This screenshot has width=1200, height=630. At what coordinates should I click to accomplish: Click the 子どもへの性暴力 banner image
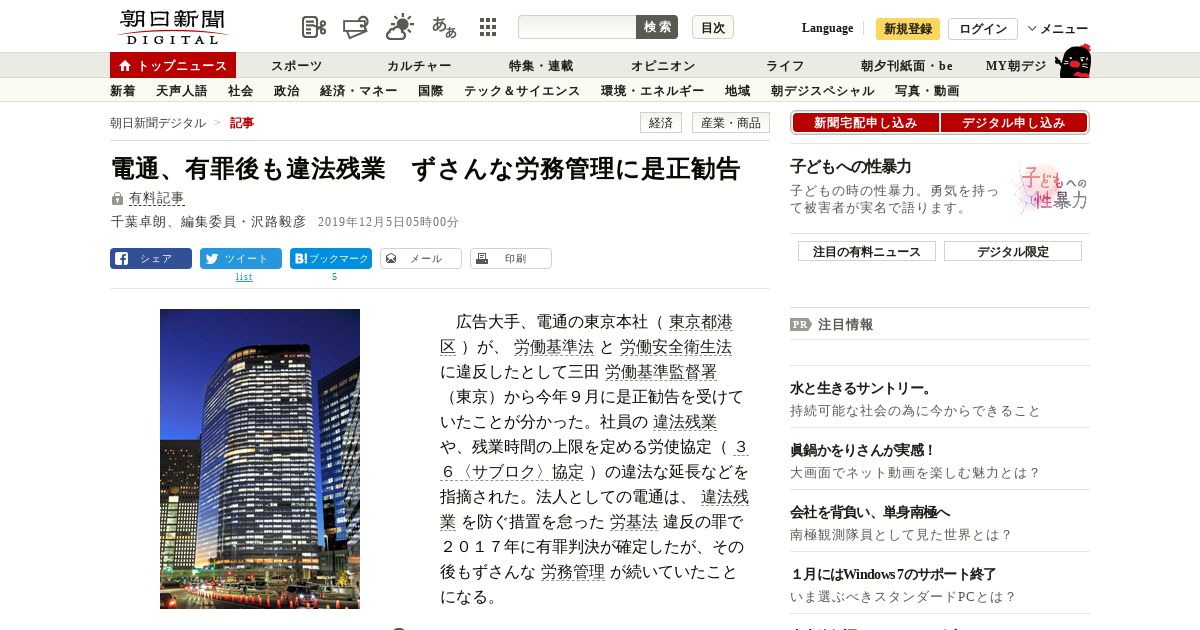coord(1051,189)
